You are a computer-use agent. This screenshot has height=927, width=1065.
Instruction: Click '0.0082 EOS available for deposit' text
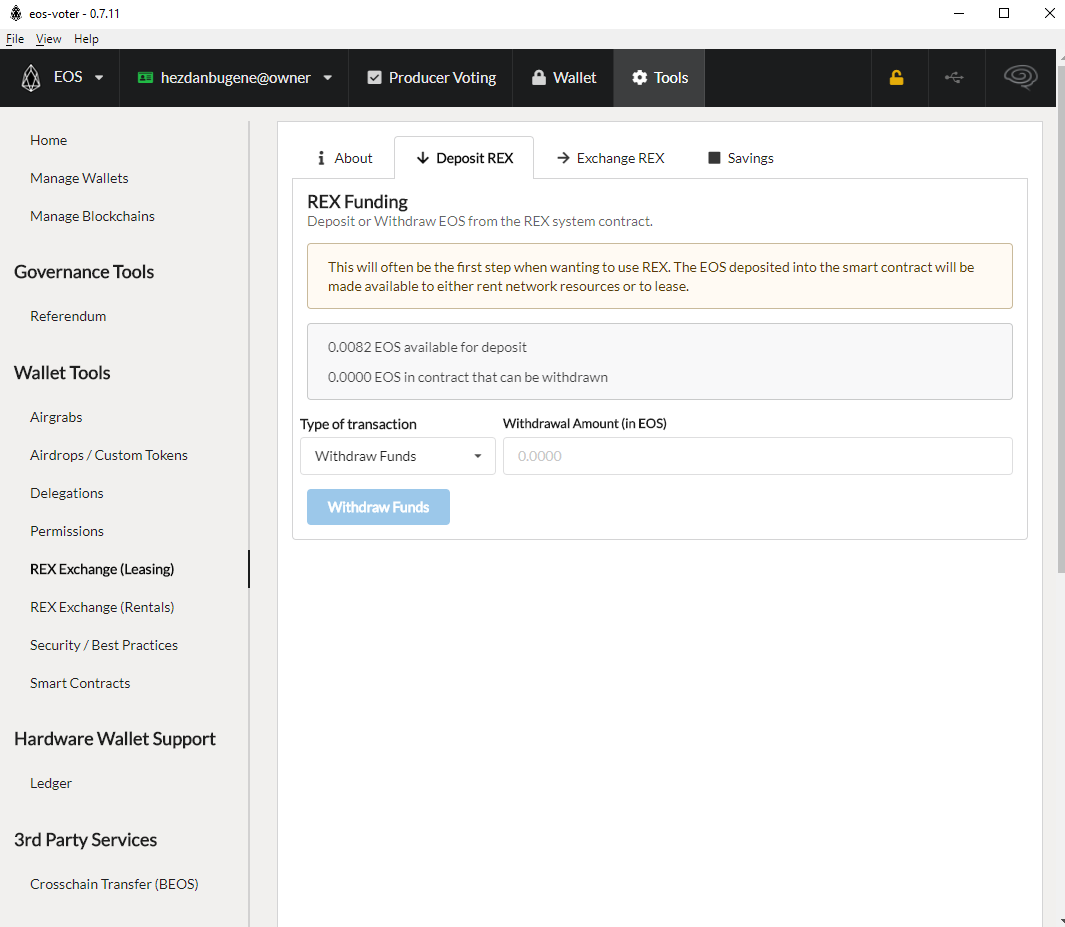(x=427, y=347)
